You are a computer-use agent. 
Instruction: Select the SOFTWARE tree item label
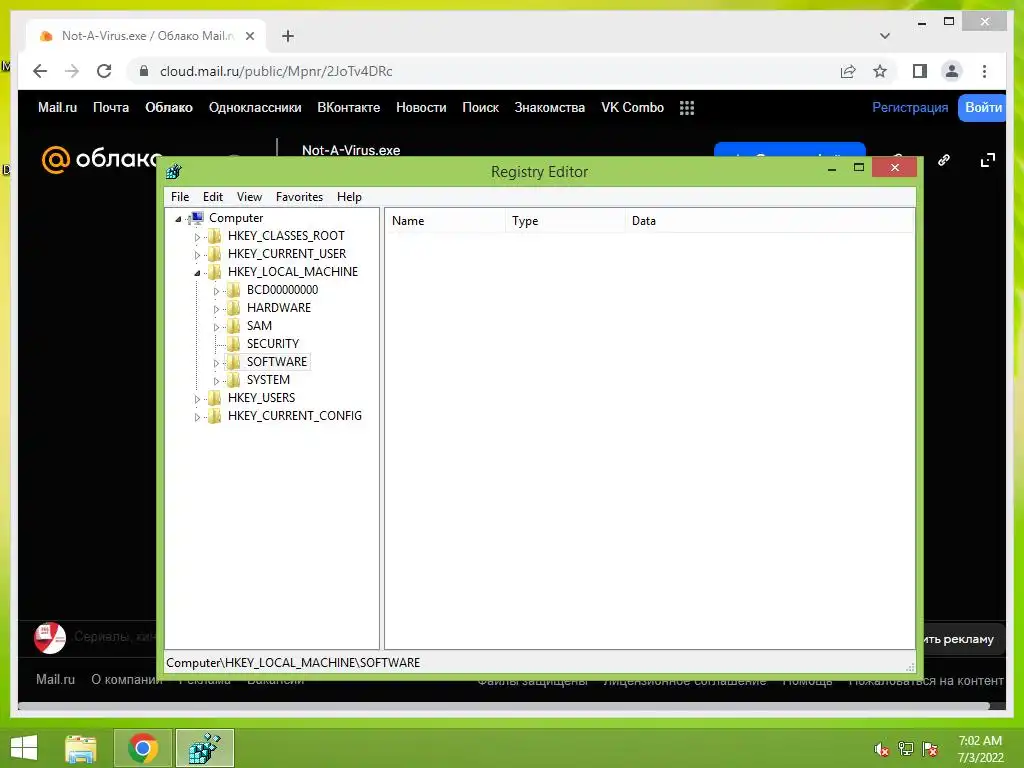point(276,362)
